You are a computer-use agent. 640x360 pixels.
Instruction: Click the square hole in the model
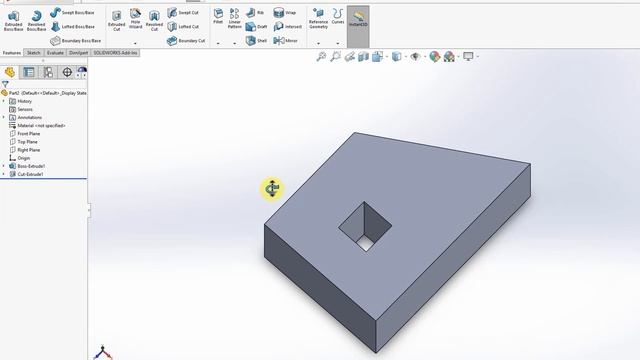(365, 227)
